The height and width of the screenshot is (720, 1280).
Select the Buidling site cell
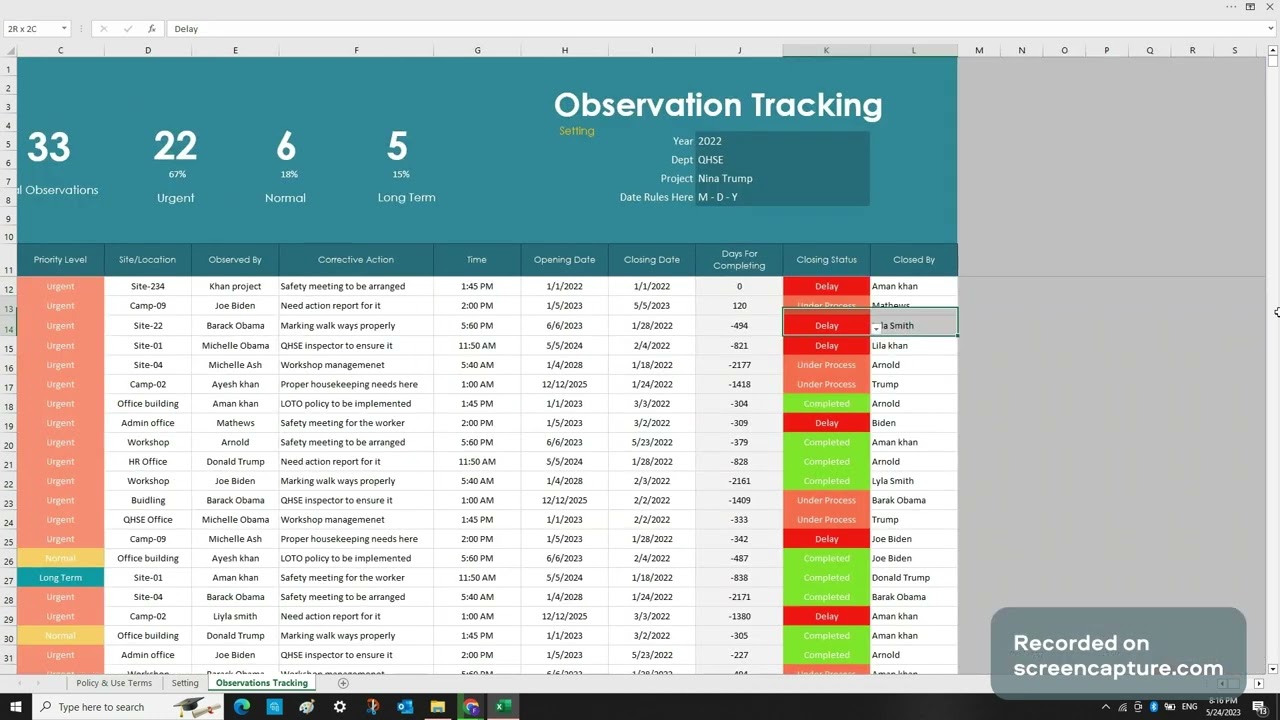pyautogui.click(x=148, y=500)
